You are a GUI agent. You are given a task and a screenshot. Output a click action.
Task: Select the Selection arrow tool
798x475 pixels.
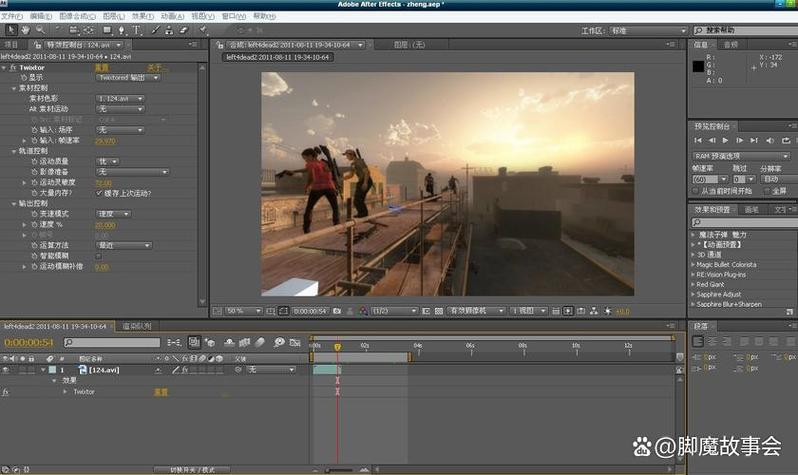click(11, 31)
